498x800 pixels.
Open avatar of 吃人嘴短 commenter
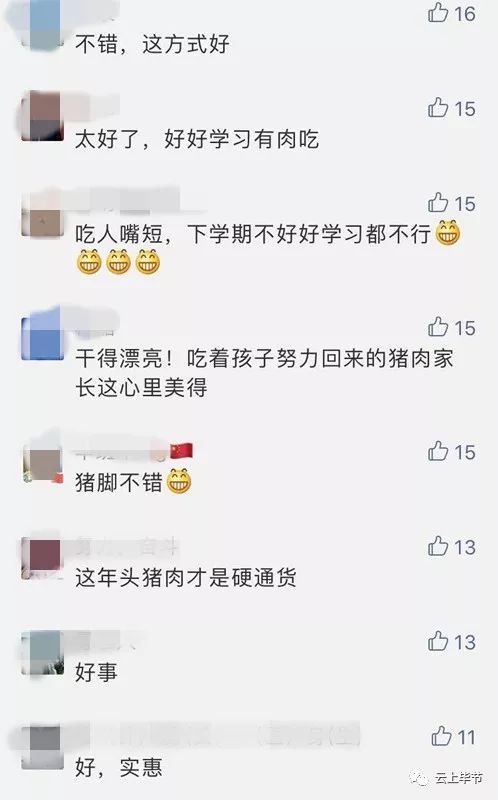[x=43, y=214]
